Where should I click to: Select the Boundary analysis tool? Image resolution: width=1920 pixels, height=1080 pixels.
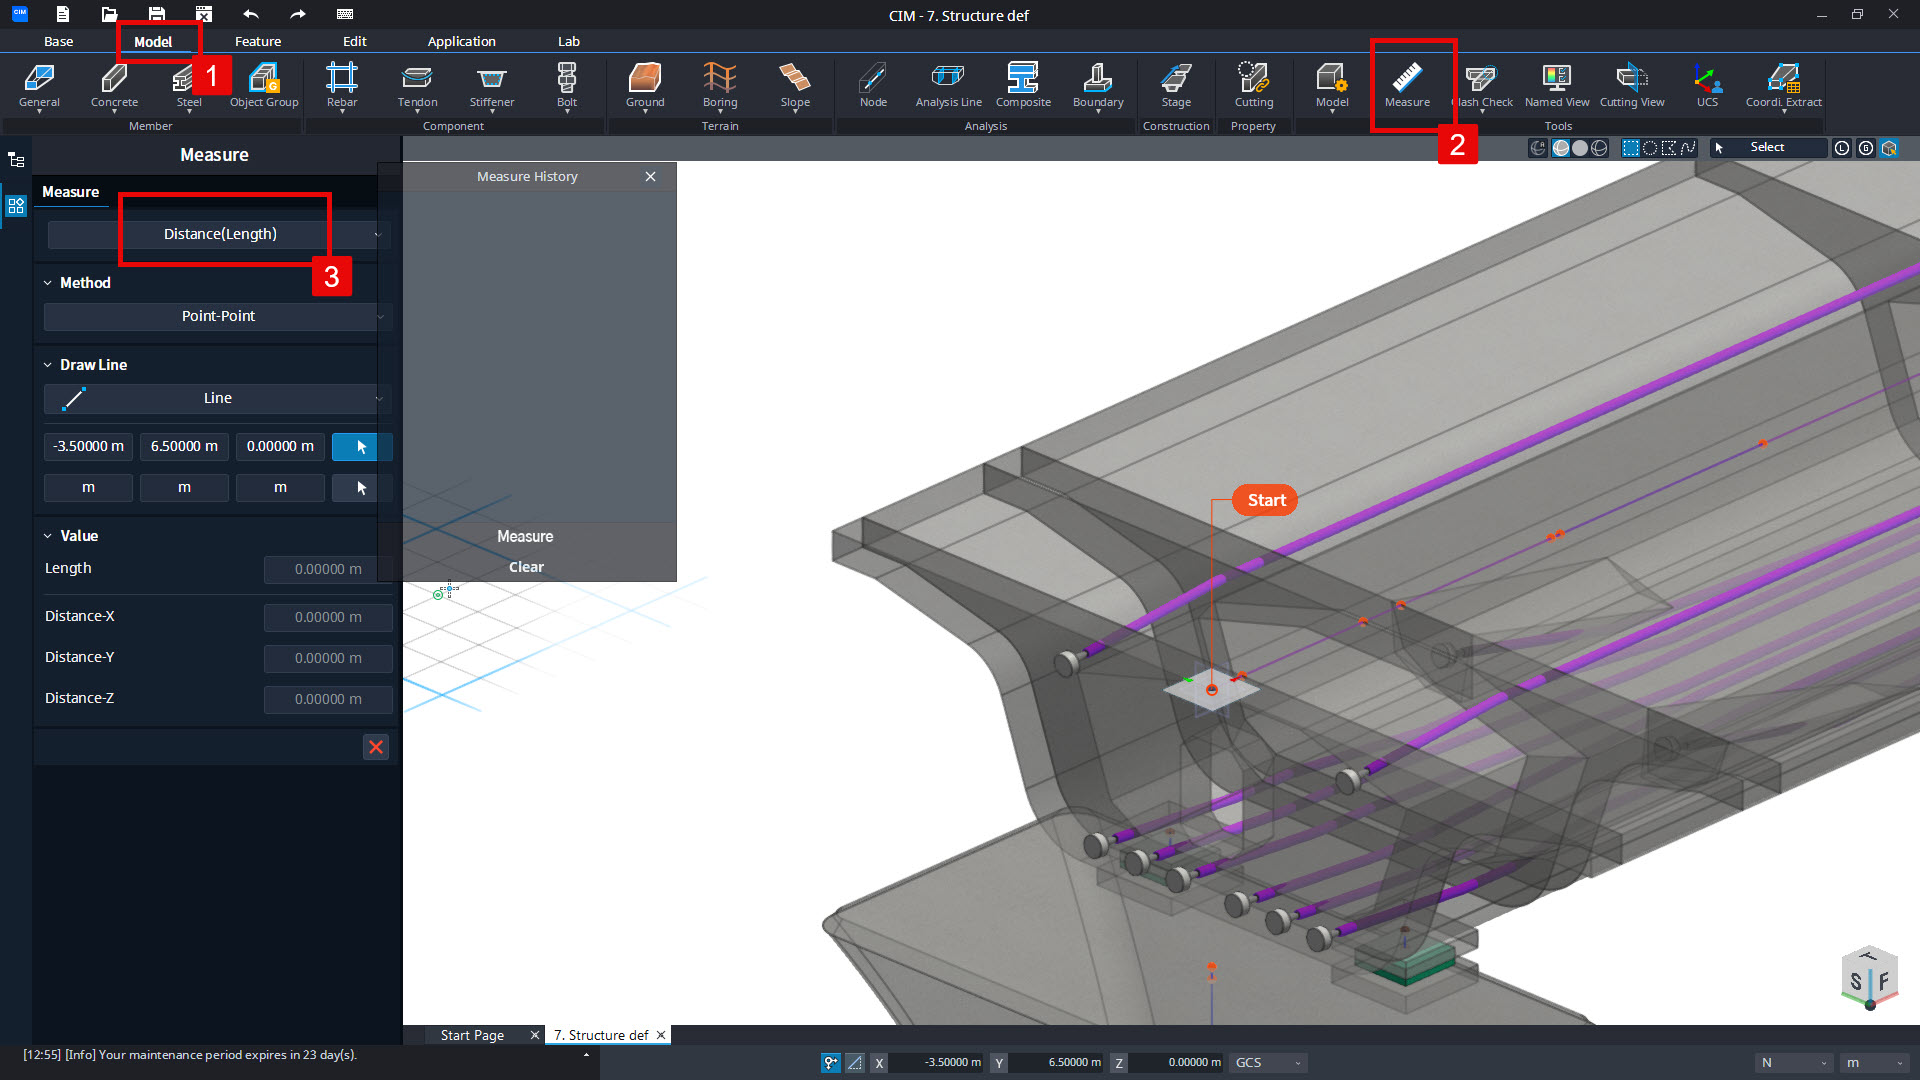point(1097,85)
